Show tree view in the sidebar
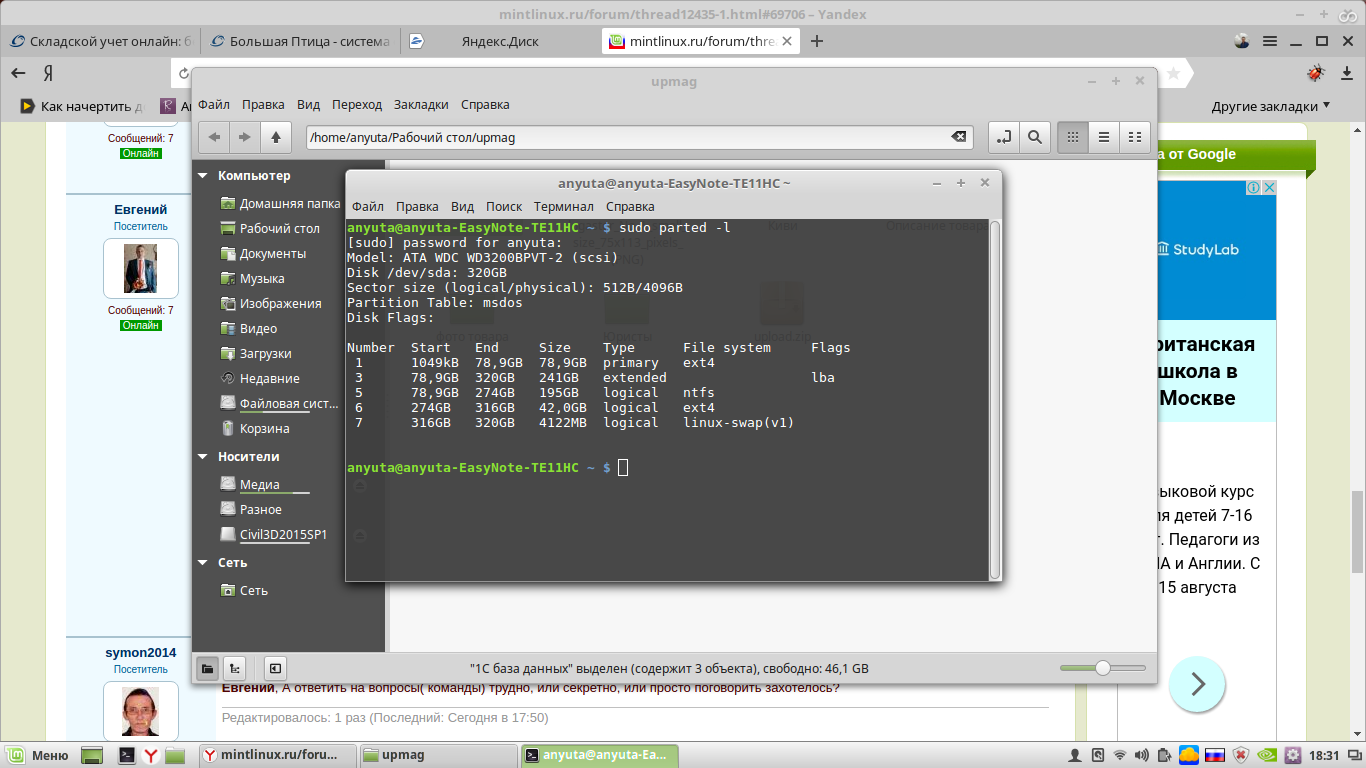The width and height of the screenshot is (1366, 768). (x=234, y=668)
